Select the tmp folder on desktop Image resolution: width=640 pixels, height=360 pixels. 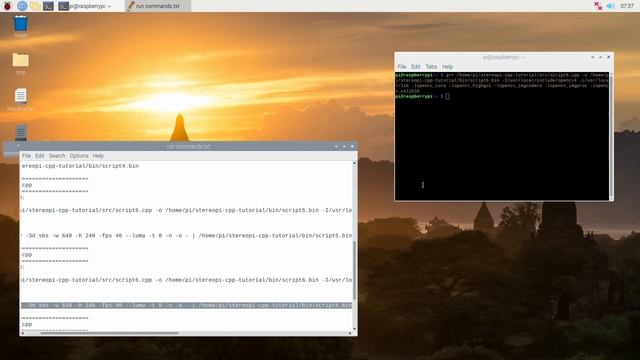coord(20,63)
